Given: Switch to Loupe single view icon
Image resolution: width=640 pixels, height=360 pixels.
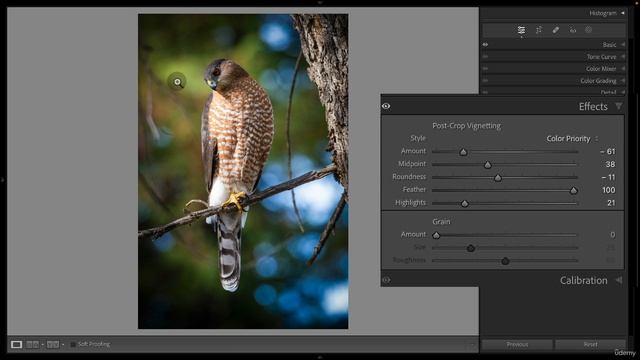Looking at the screenshot, I should click(16, 344).
